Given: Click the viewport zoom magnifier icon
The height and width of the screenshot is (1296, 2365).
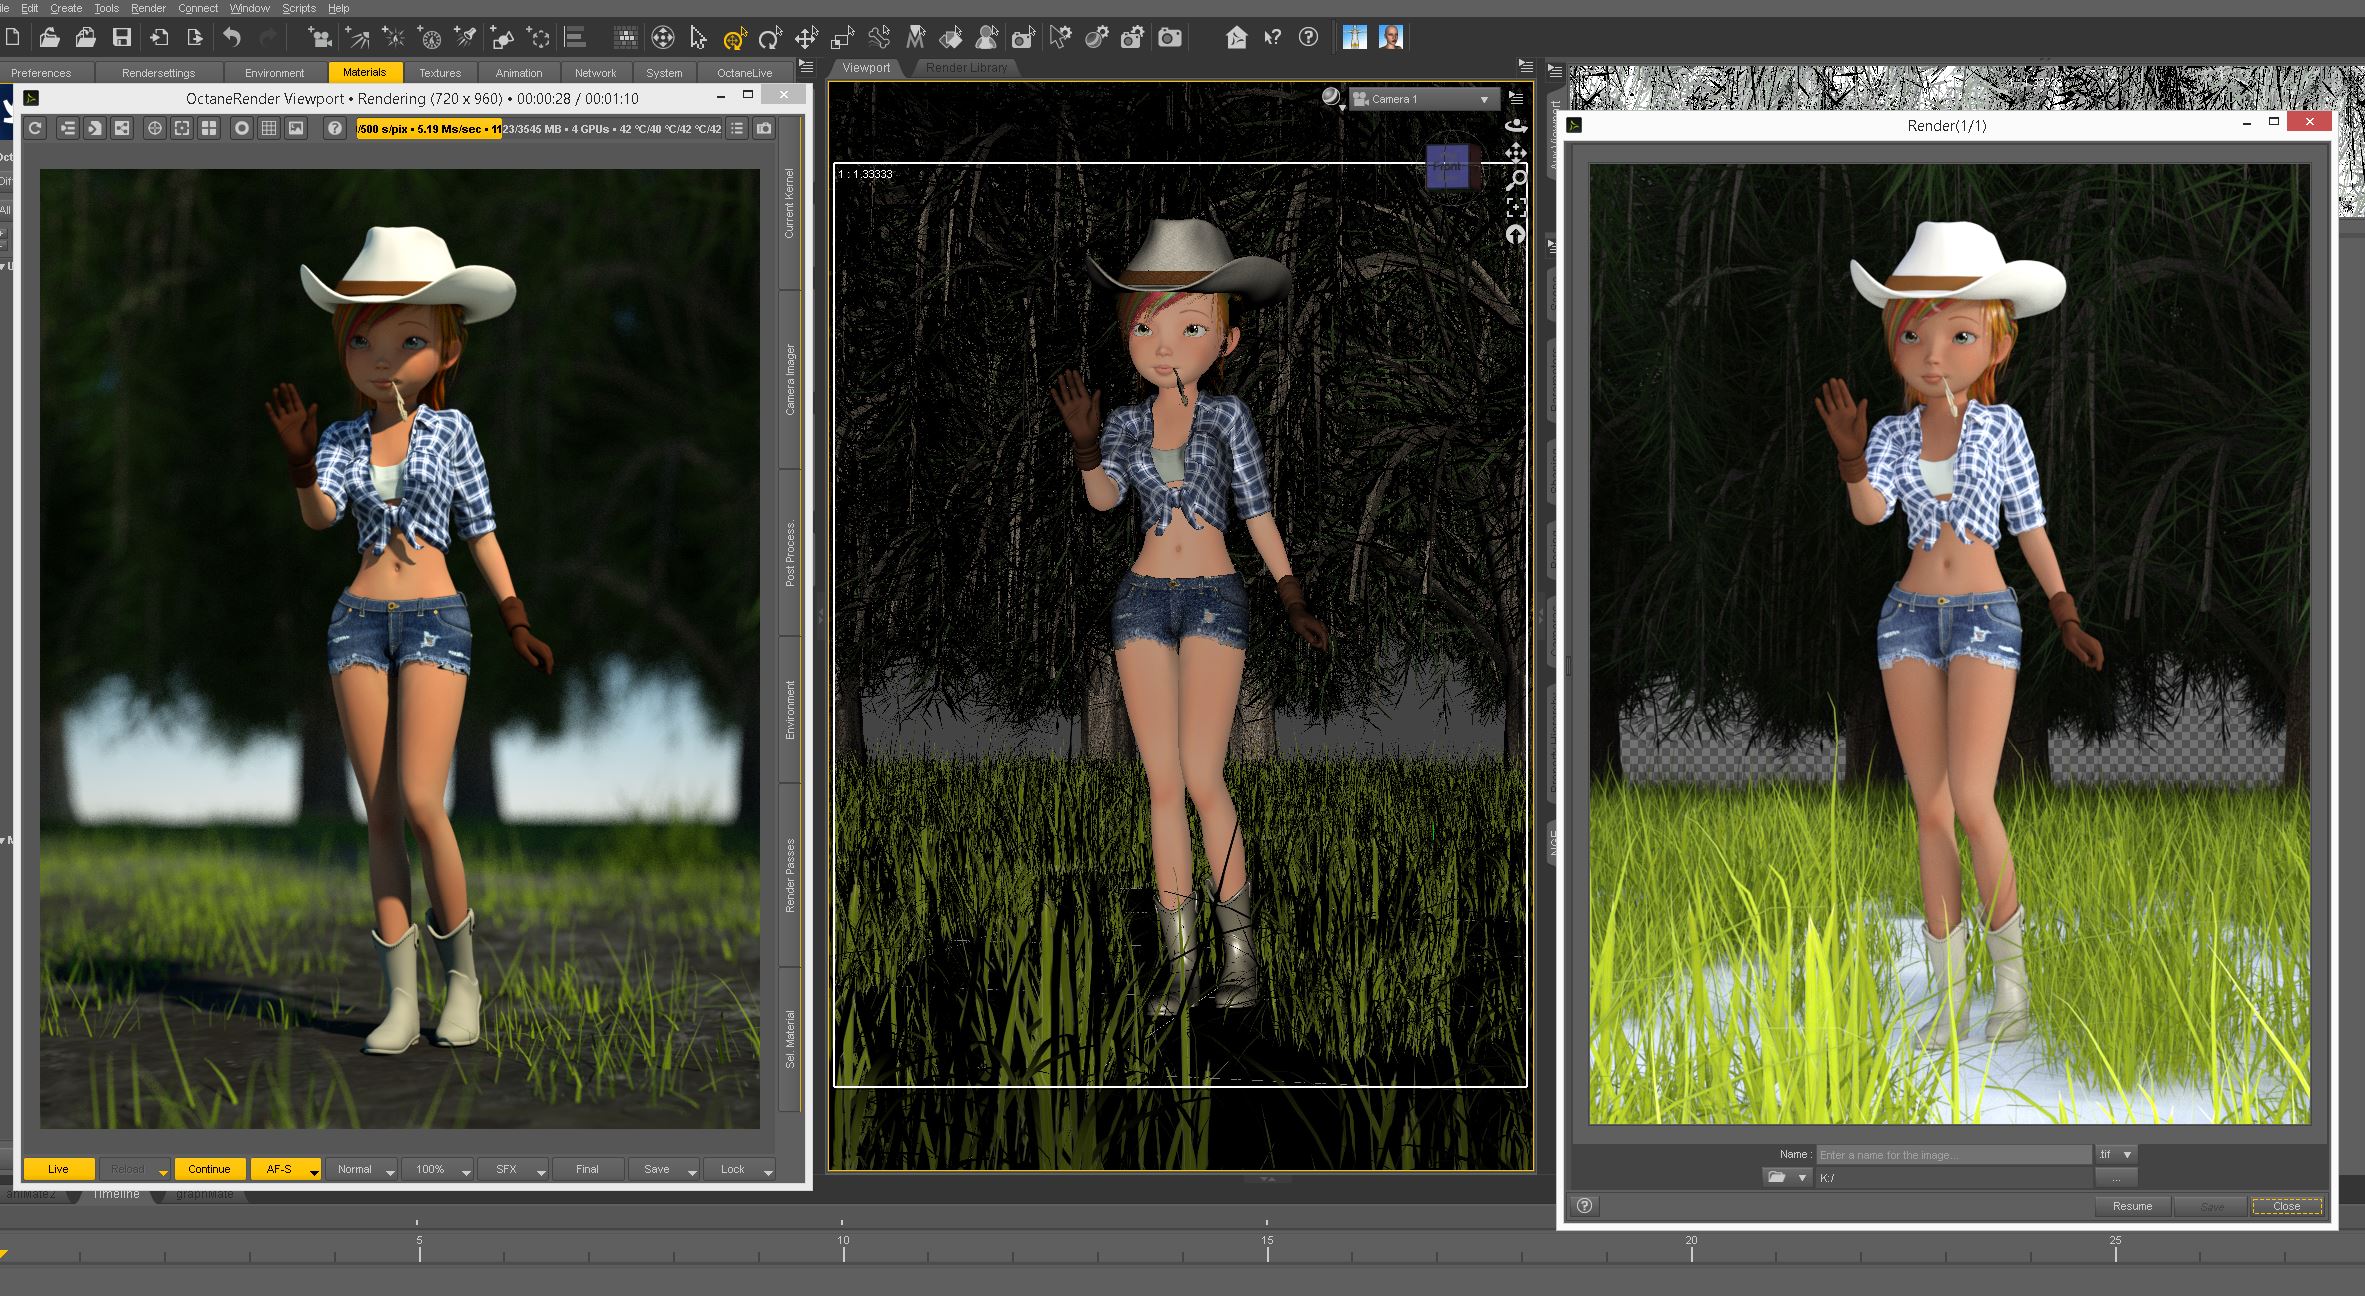Looking at the screenshot, I should 1516,180.
